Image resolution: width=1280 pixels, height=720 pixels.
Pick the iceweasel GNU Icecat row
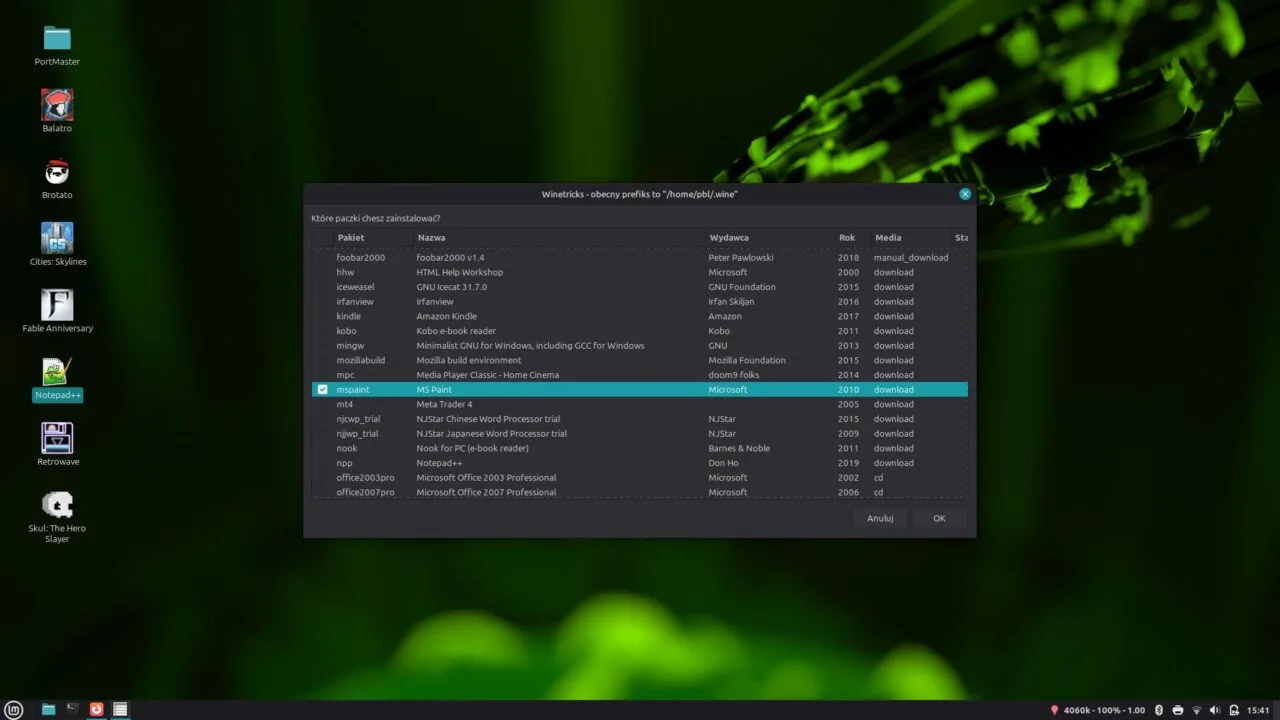(640, 287)
